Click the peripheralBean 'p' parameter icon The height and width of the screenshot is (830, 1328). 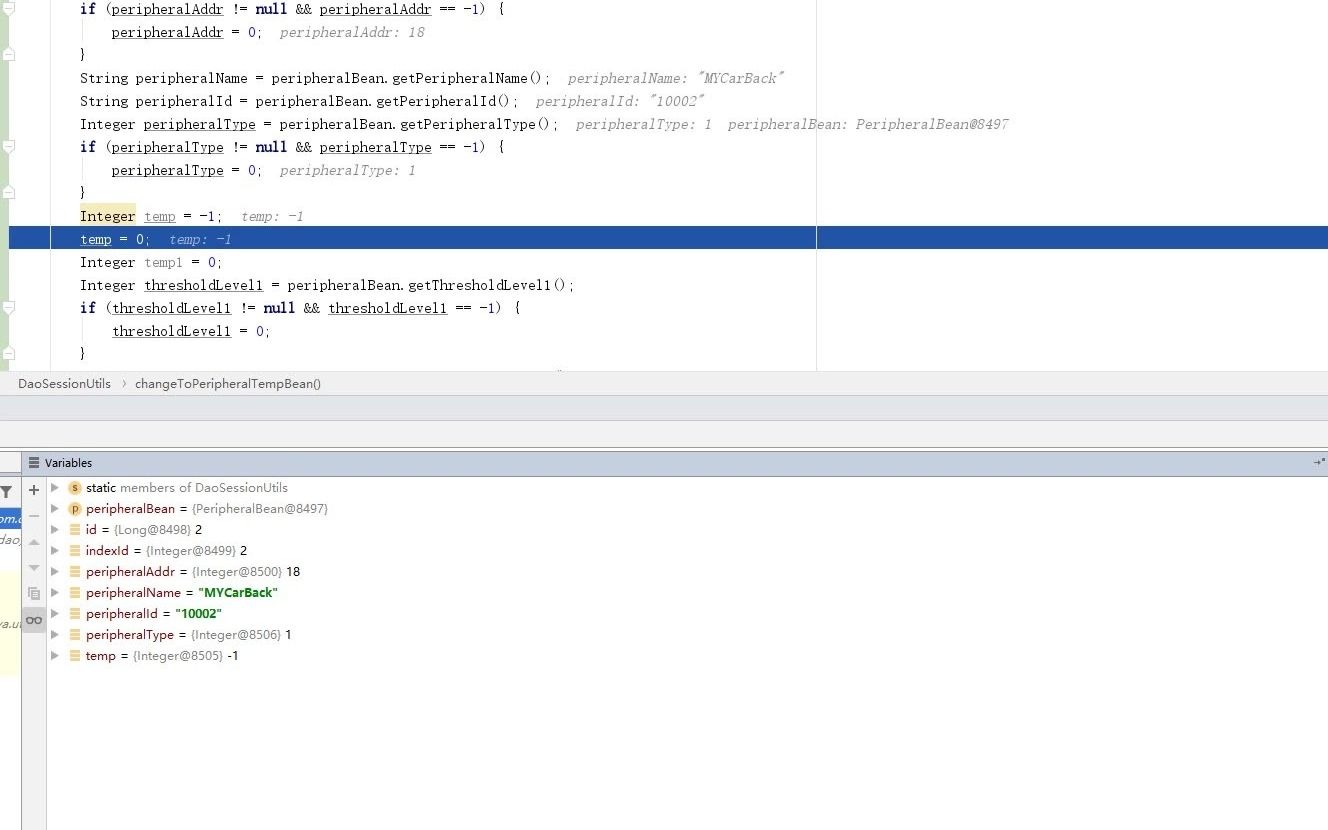pyautogui.click(x=75, y=509)
